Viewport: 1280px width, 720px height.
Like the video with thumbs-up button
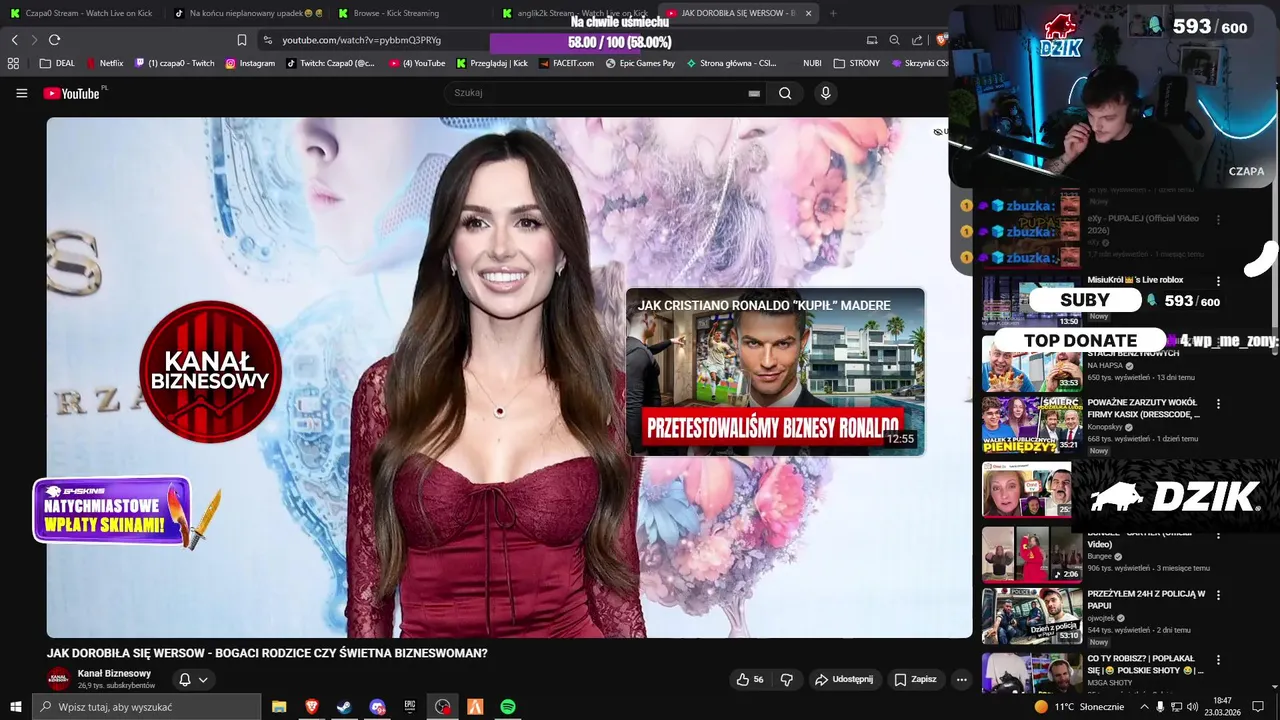(x=749, y=679)
